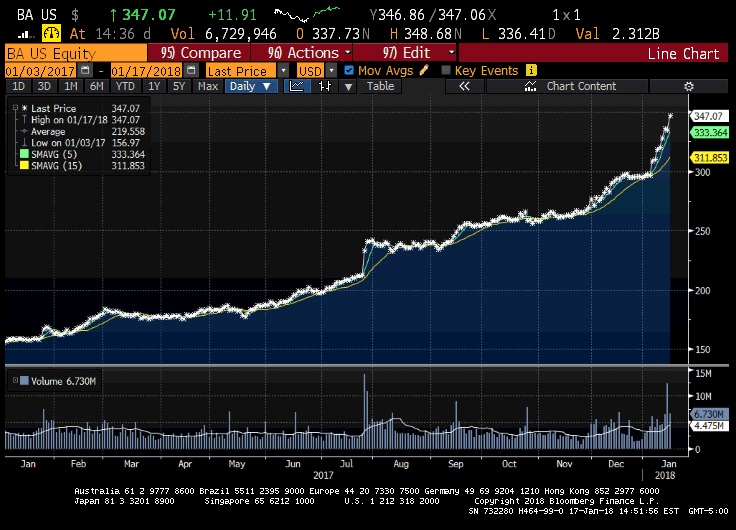This screenshot has height=530, width=736.
Task: Click the intraday sparkline mini chart
Action: click(307, 14)
